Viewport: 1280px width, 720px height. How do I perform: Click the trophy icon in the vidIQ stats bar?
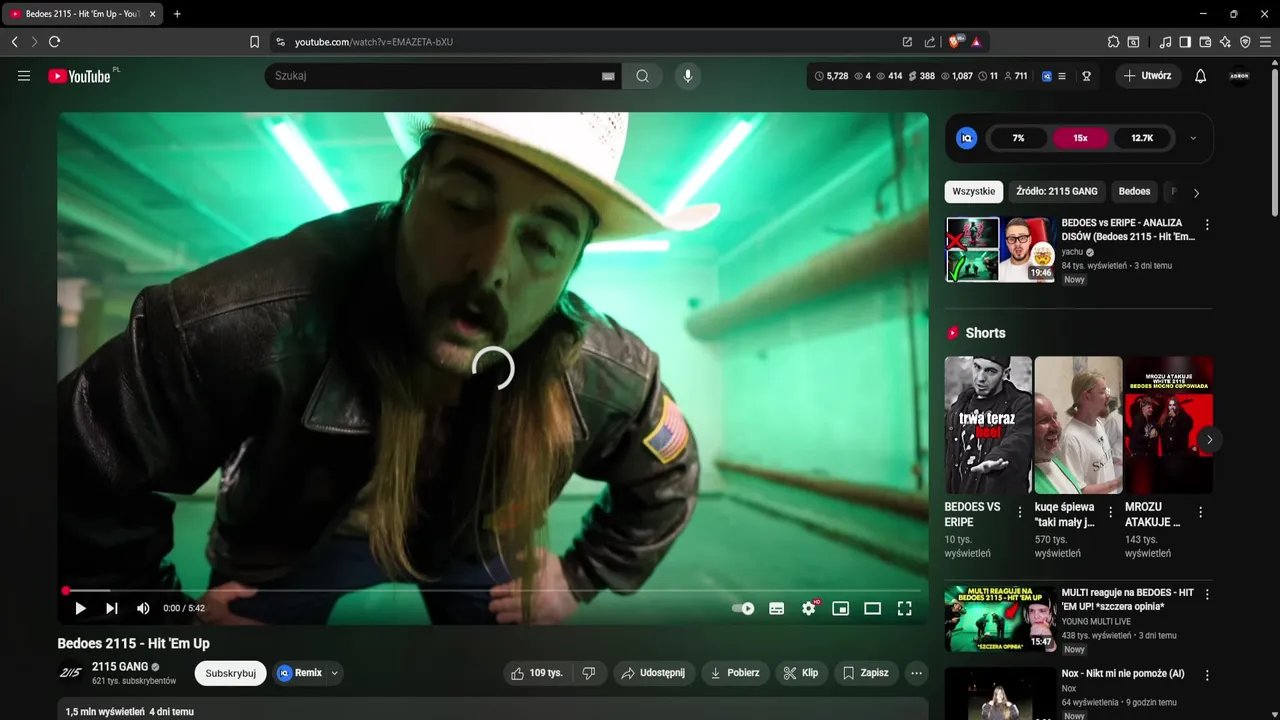tap(1086, 76)
